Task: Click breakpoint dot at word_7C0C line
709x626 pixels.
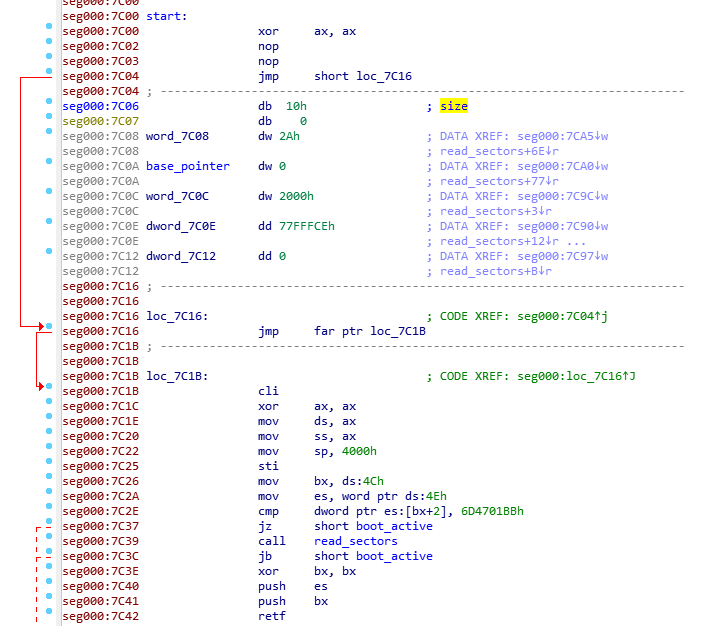Action: [49, 191]
